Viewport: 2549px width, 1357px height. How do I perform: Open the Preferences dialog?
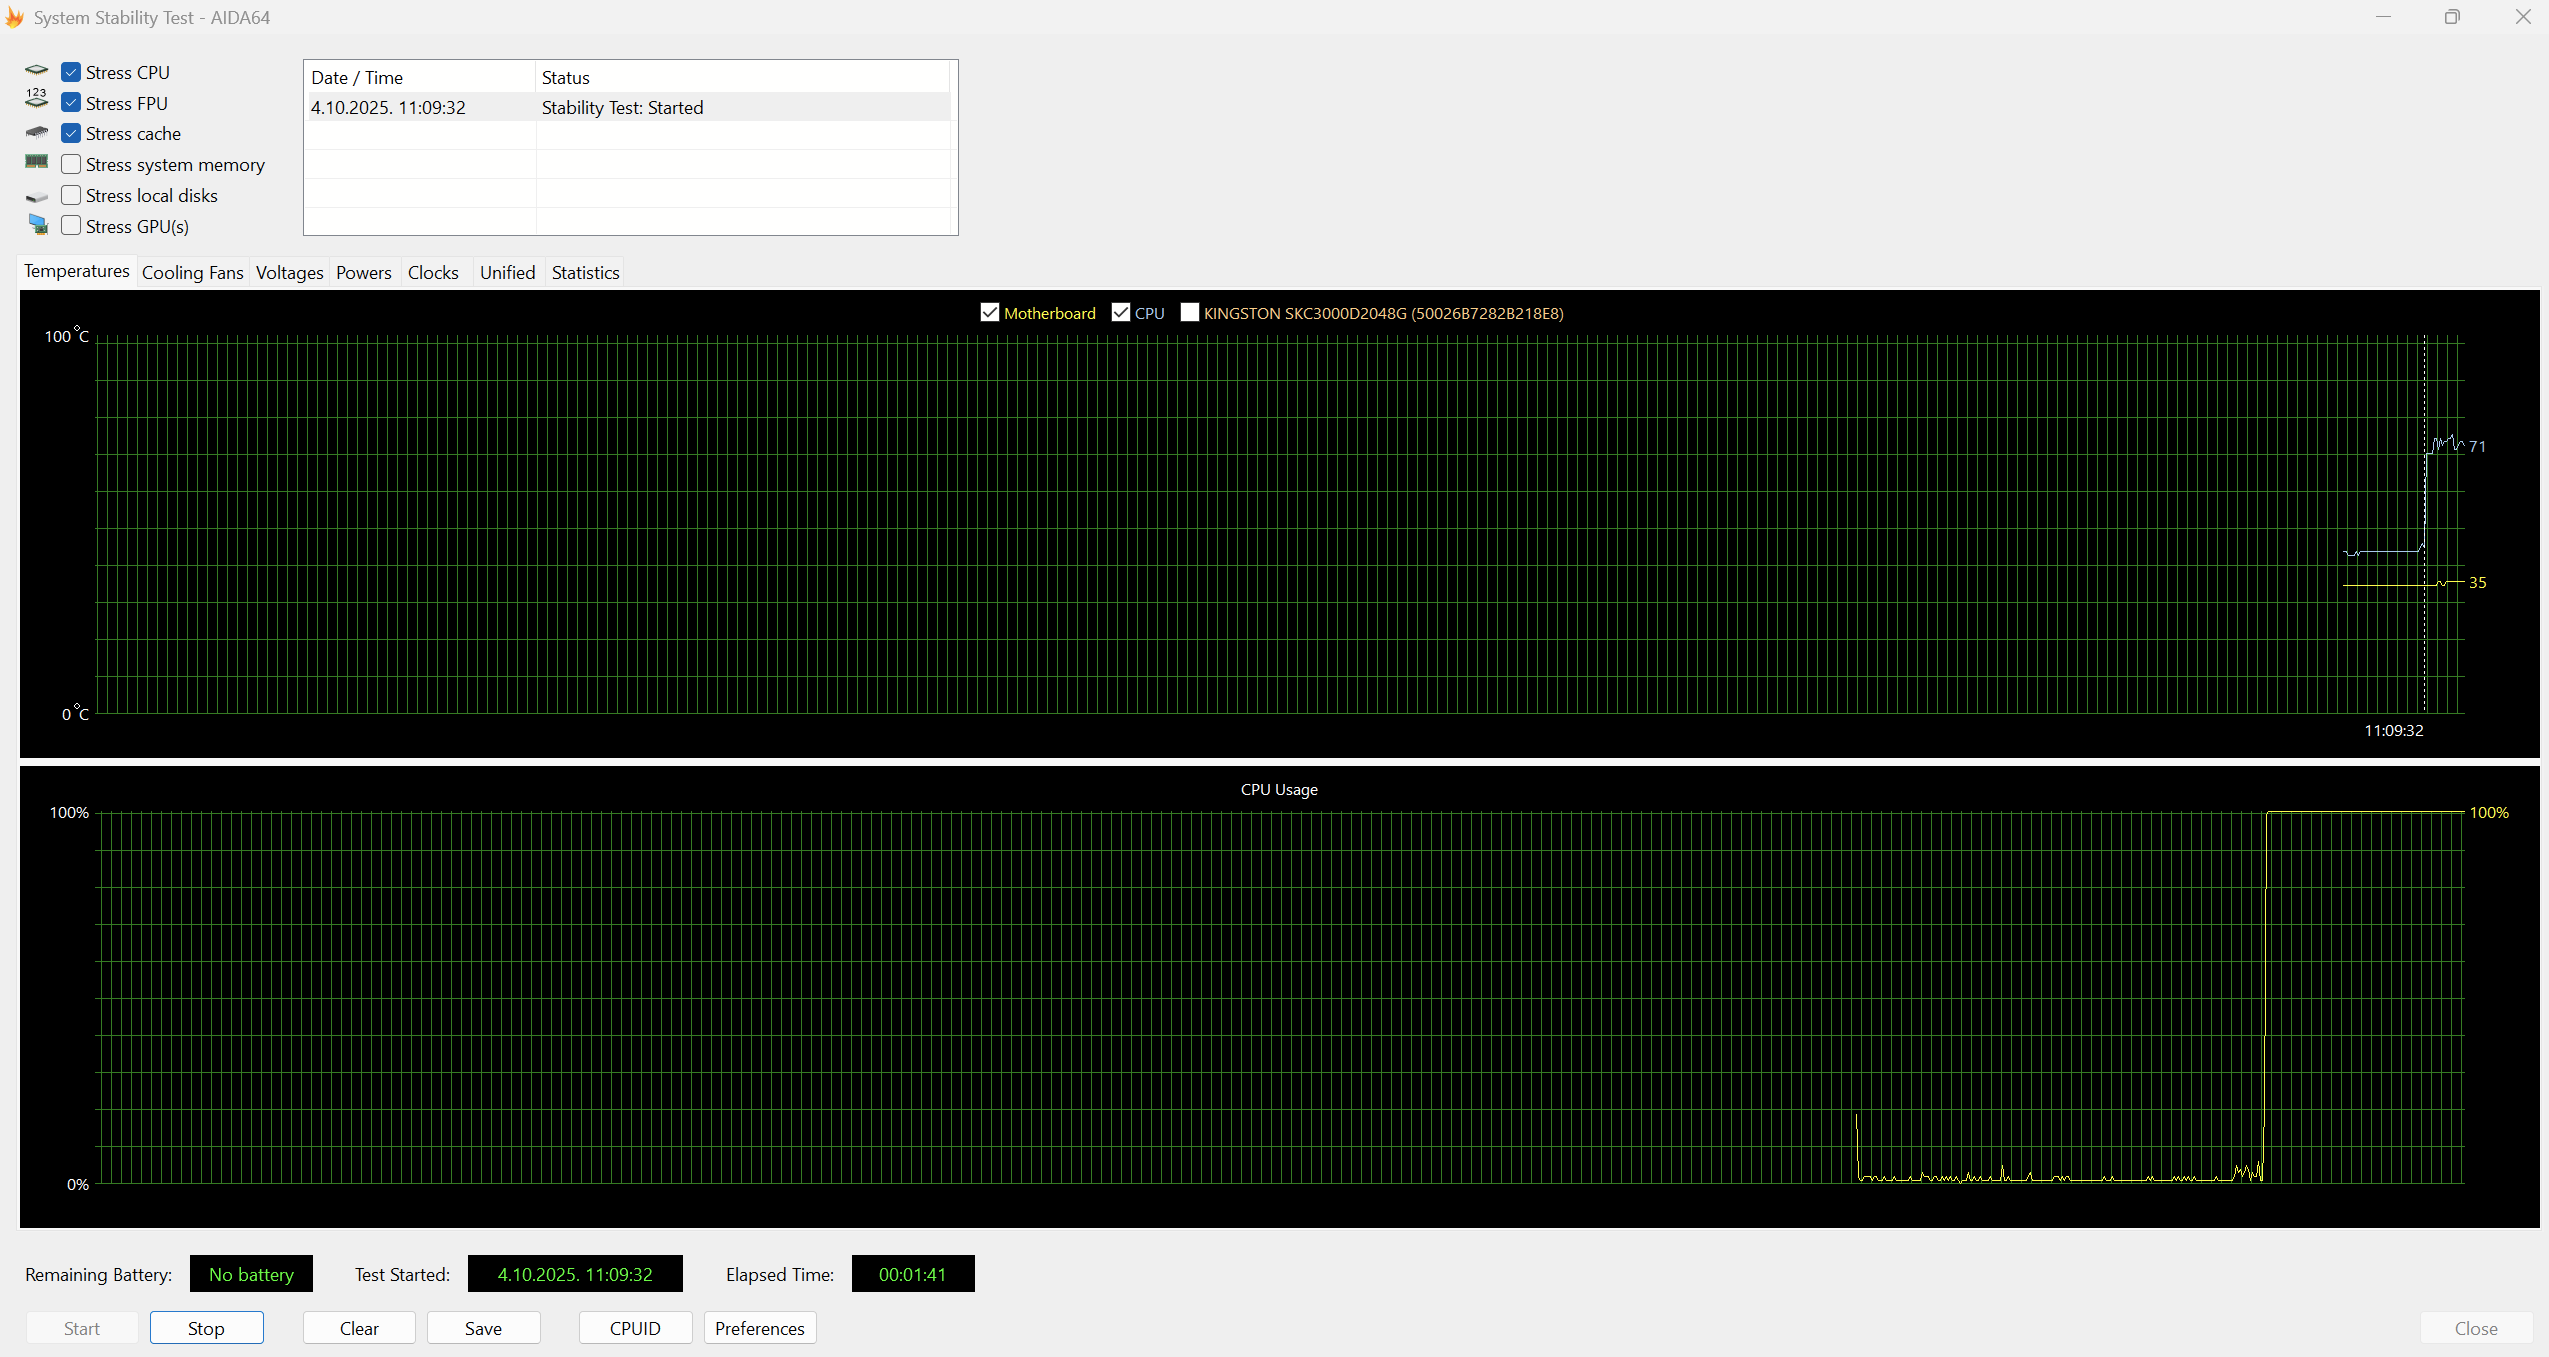point(759,1328)
